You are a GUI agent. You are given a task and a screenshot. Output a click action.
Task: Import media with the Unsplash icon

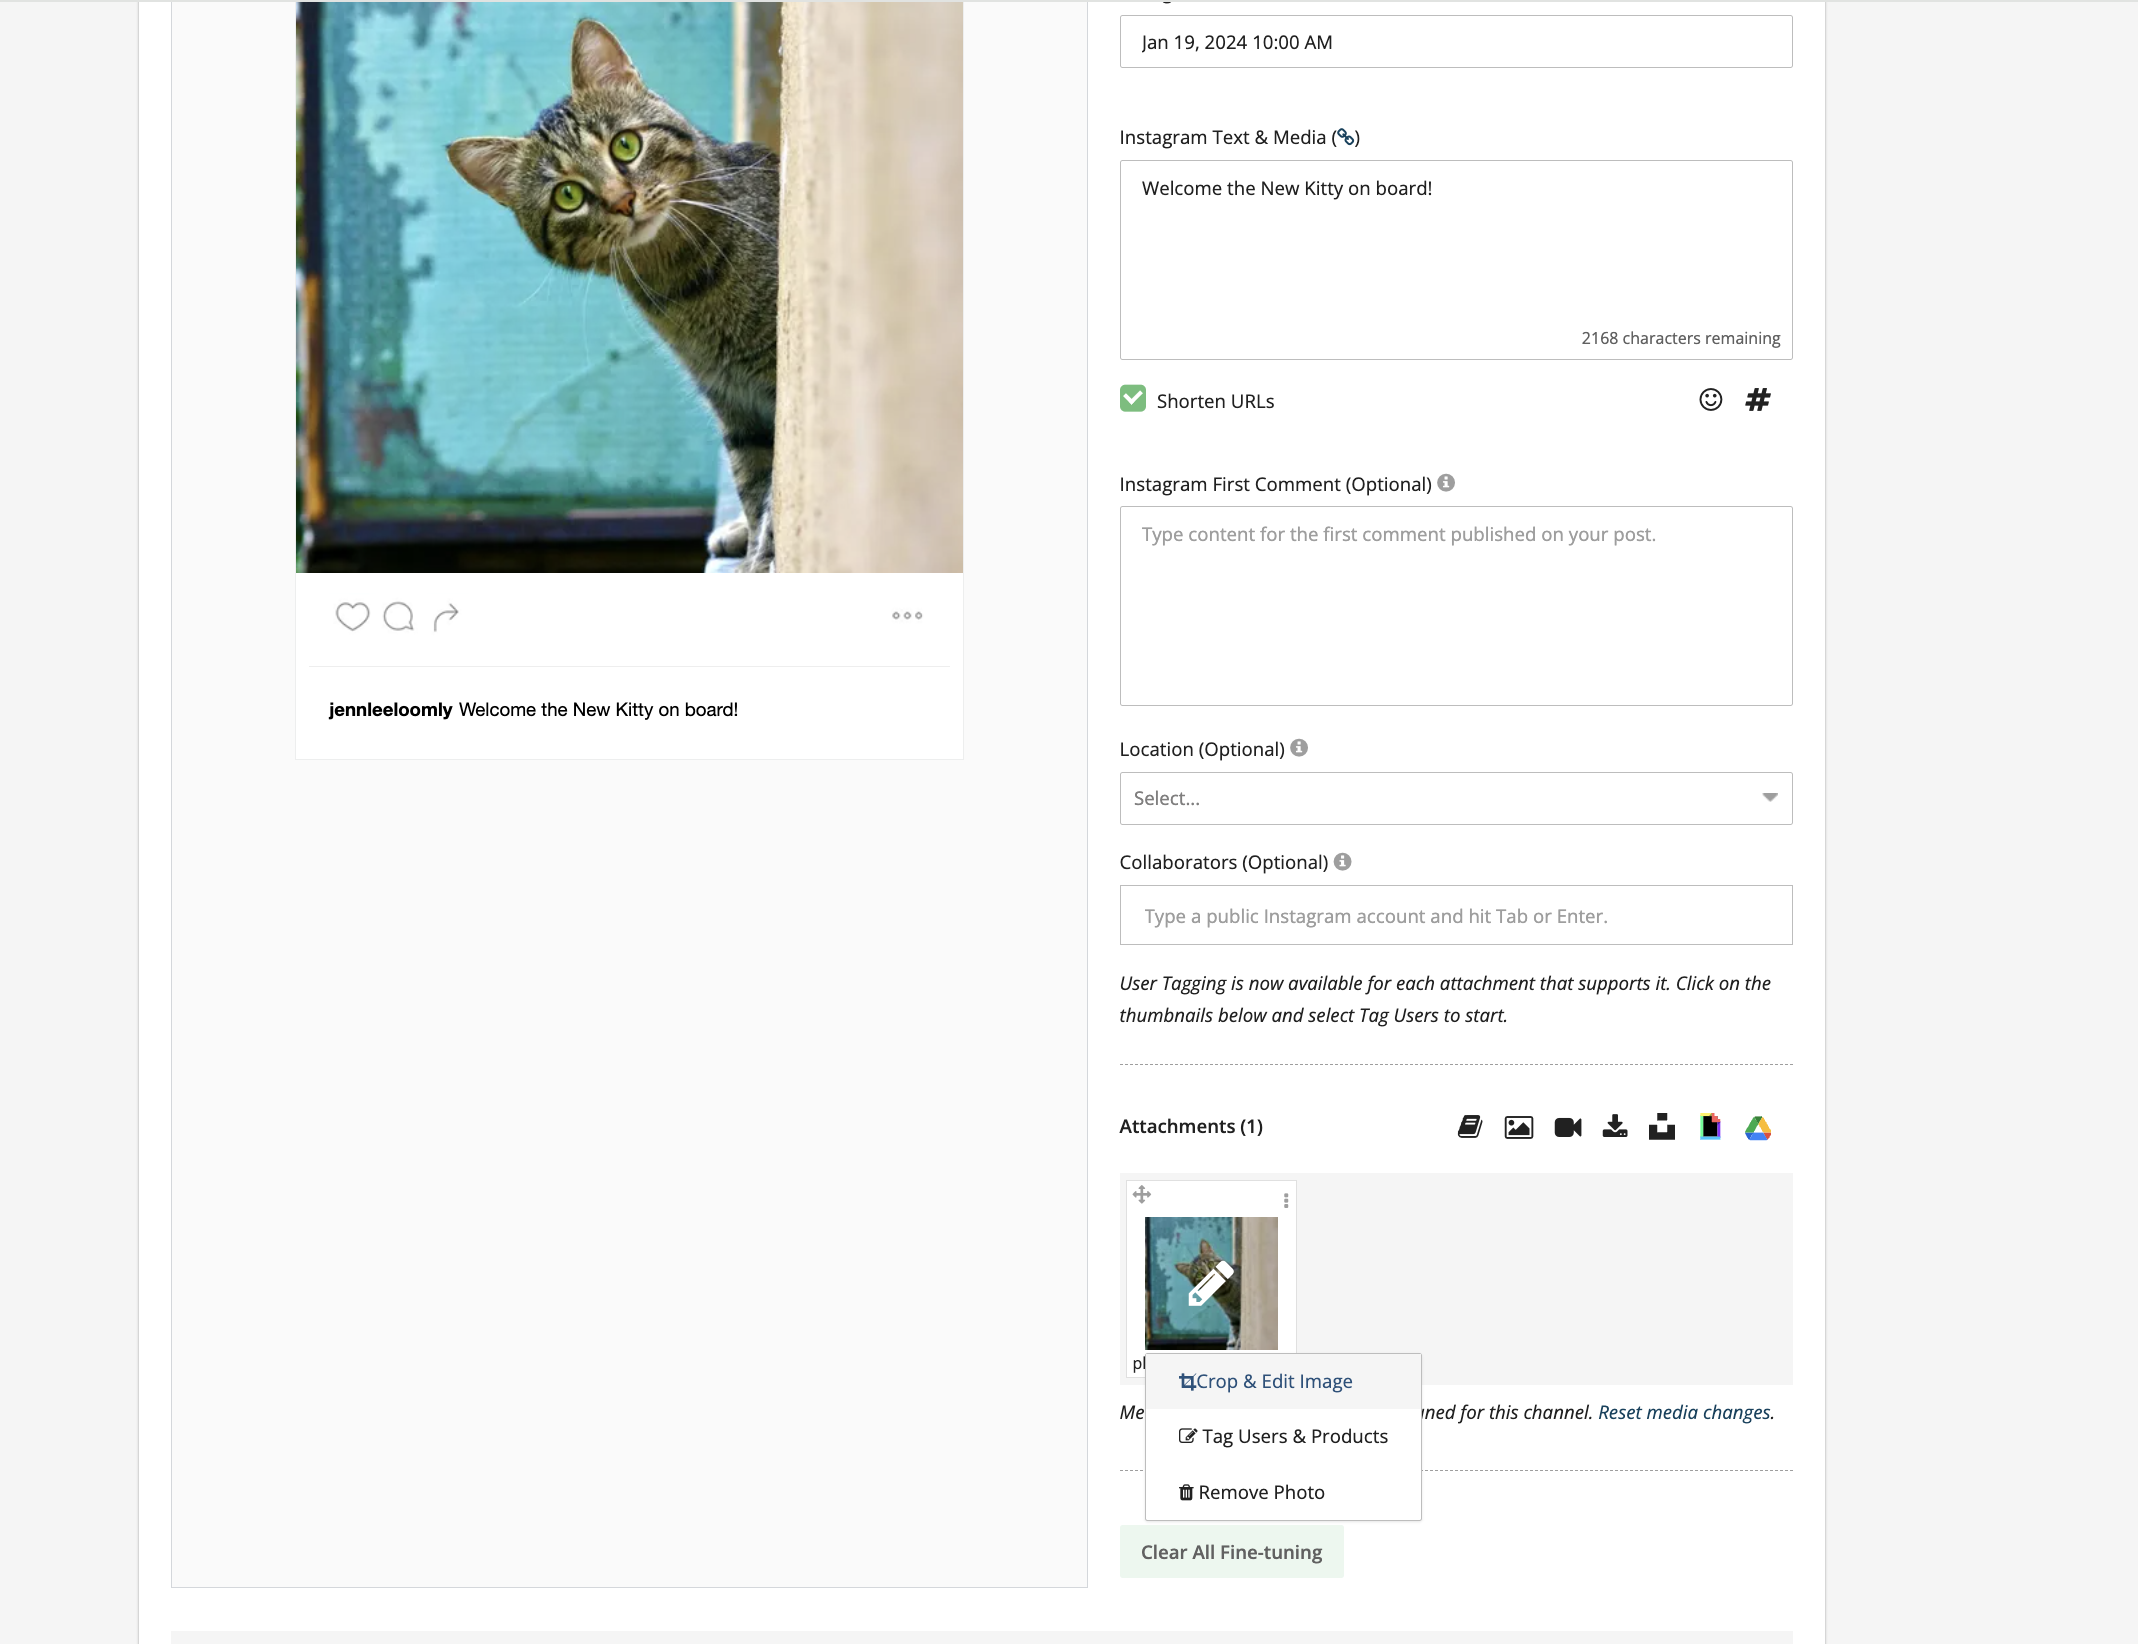1662,1127
